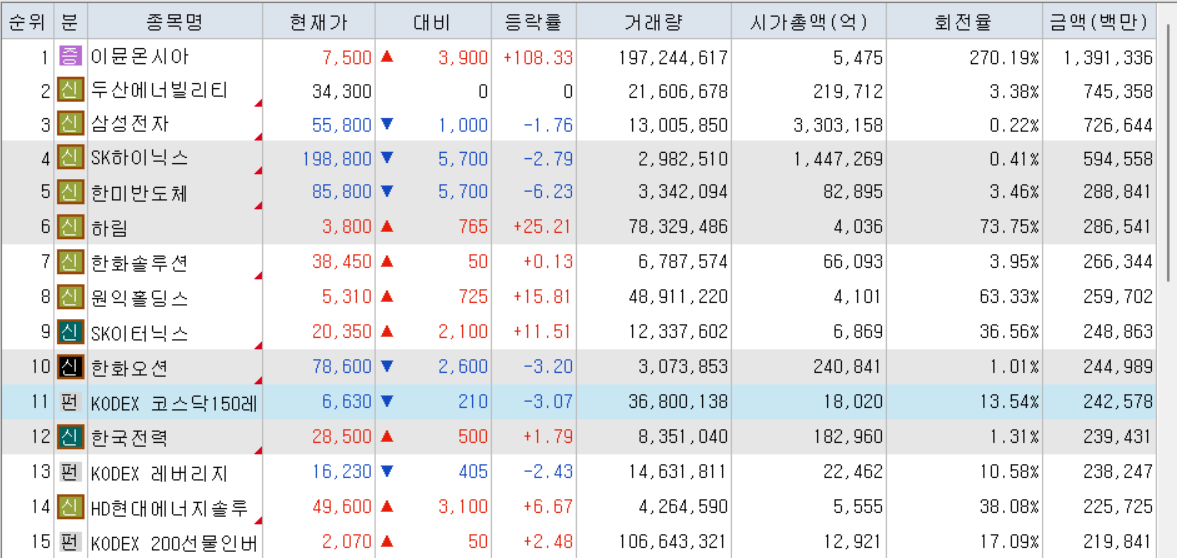Viewport: 1177px width, 558px height.
Task: Click the teal 신 badge beside SK이터닉스
Action: tap(69, 331)
